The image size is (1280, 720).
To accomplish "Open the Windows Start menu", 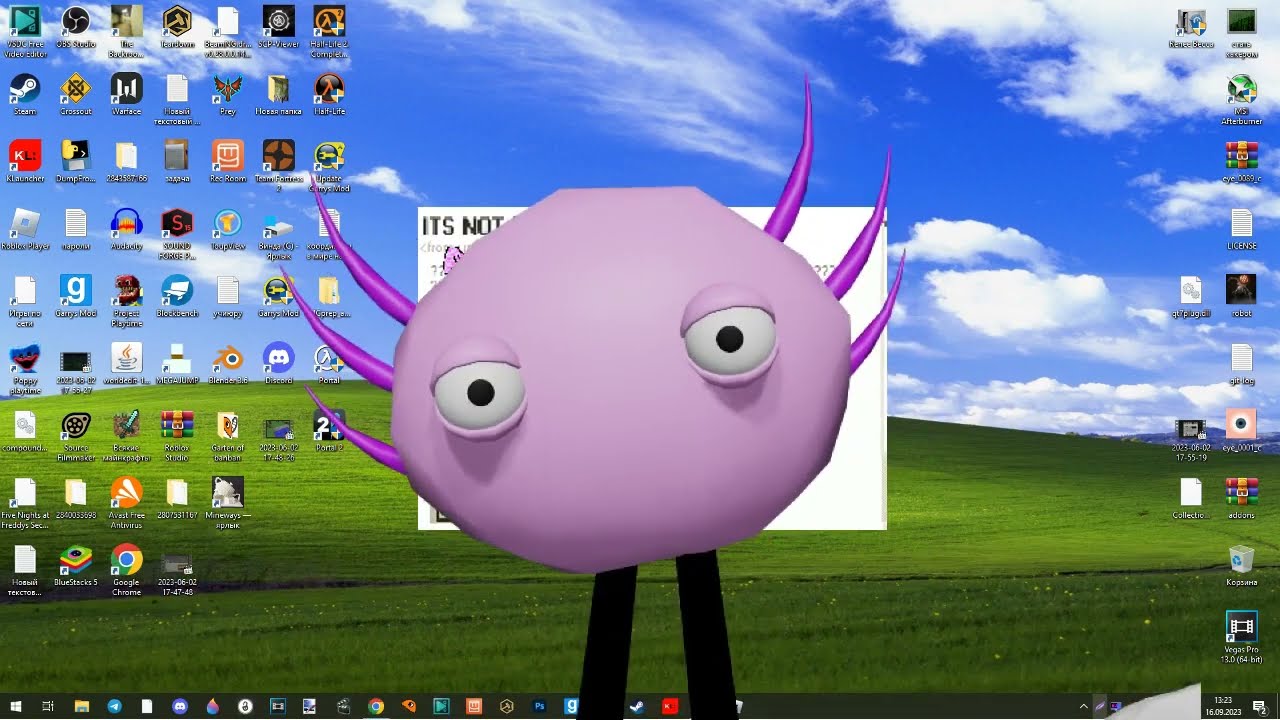I will click(16, 706).
